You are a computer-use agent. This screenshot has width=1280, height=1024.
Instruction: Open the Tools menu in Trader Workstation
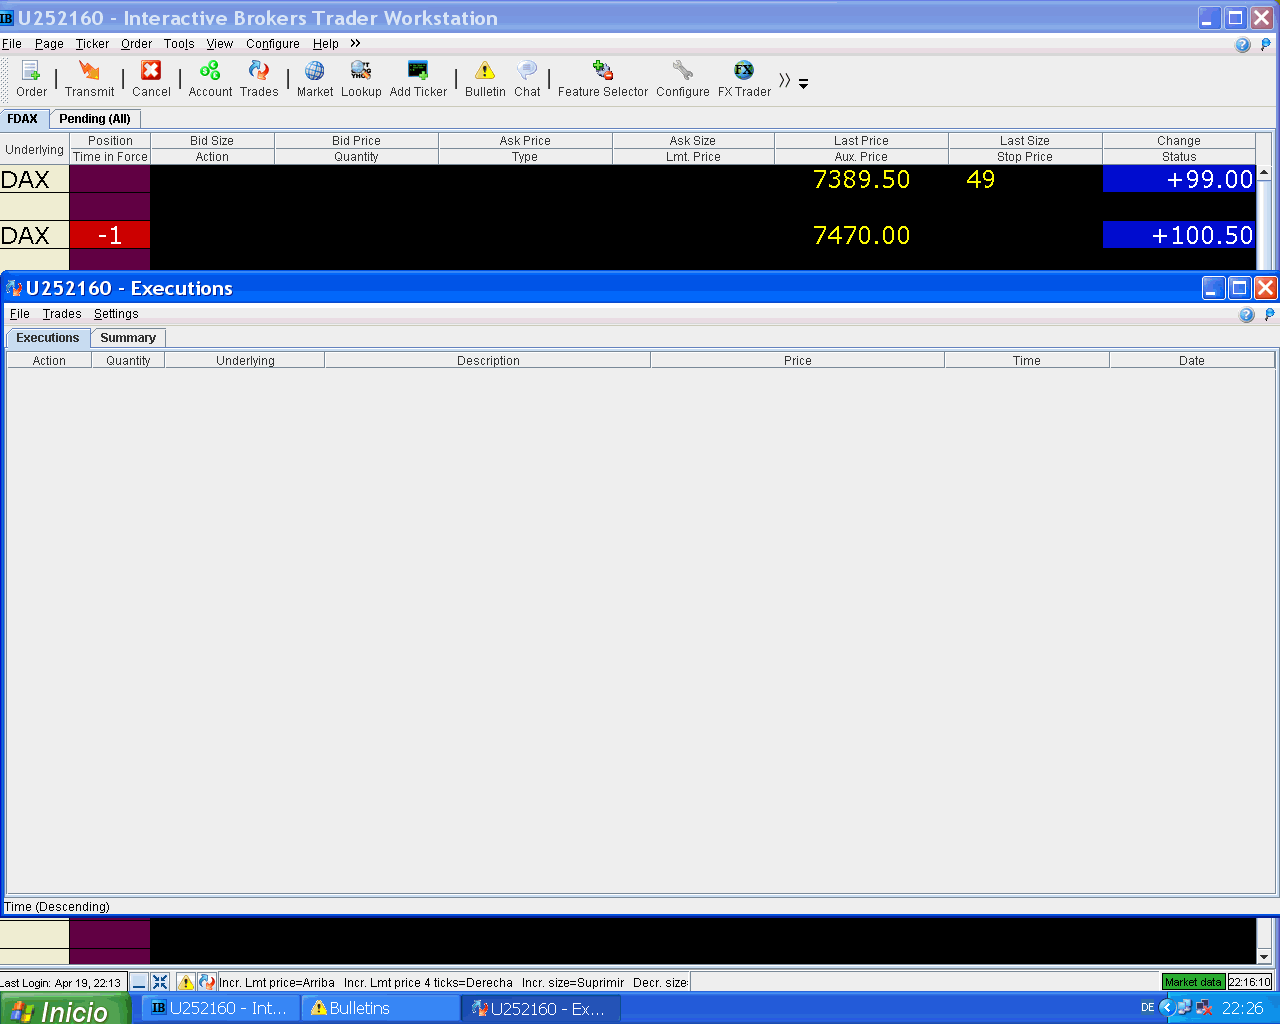tap(179, 44)
